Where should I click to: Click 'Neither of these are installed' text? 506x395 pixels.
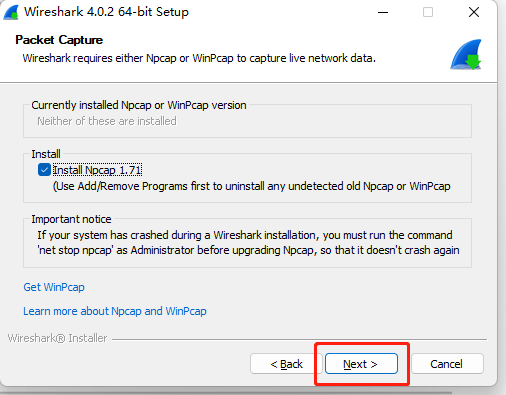pyautogui.click(x=107, y=121)
